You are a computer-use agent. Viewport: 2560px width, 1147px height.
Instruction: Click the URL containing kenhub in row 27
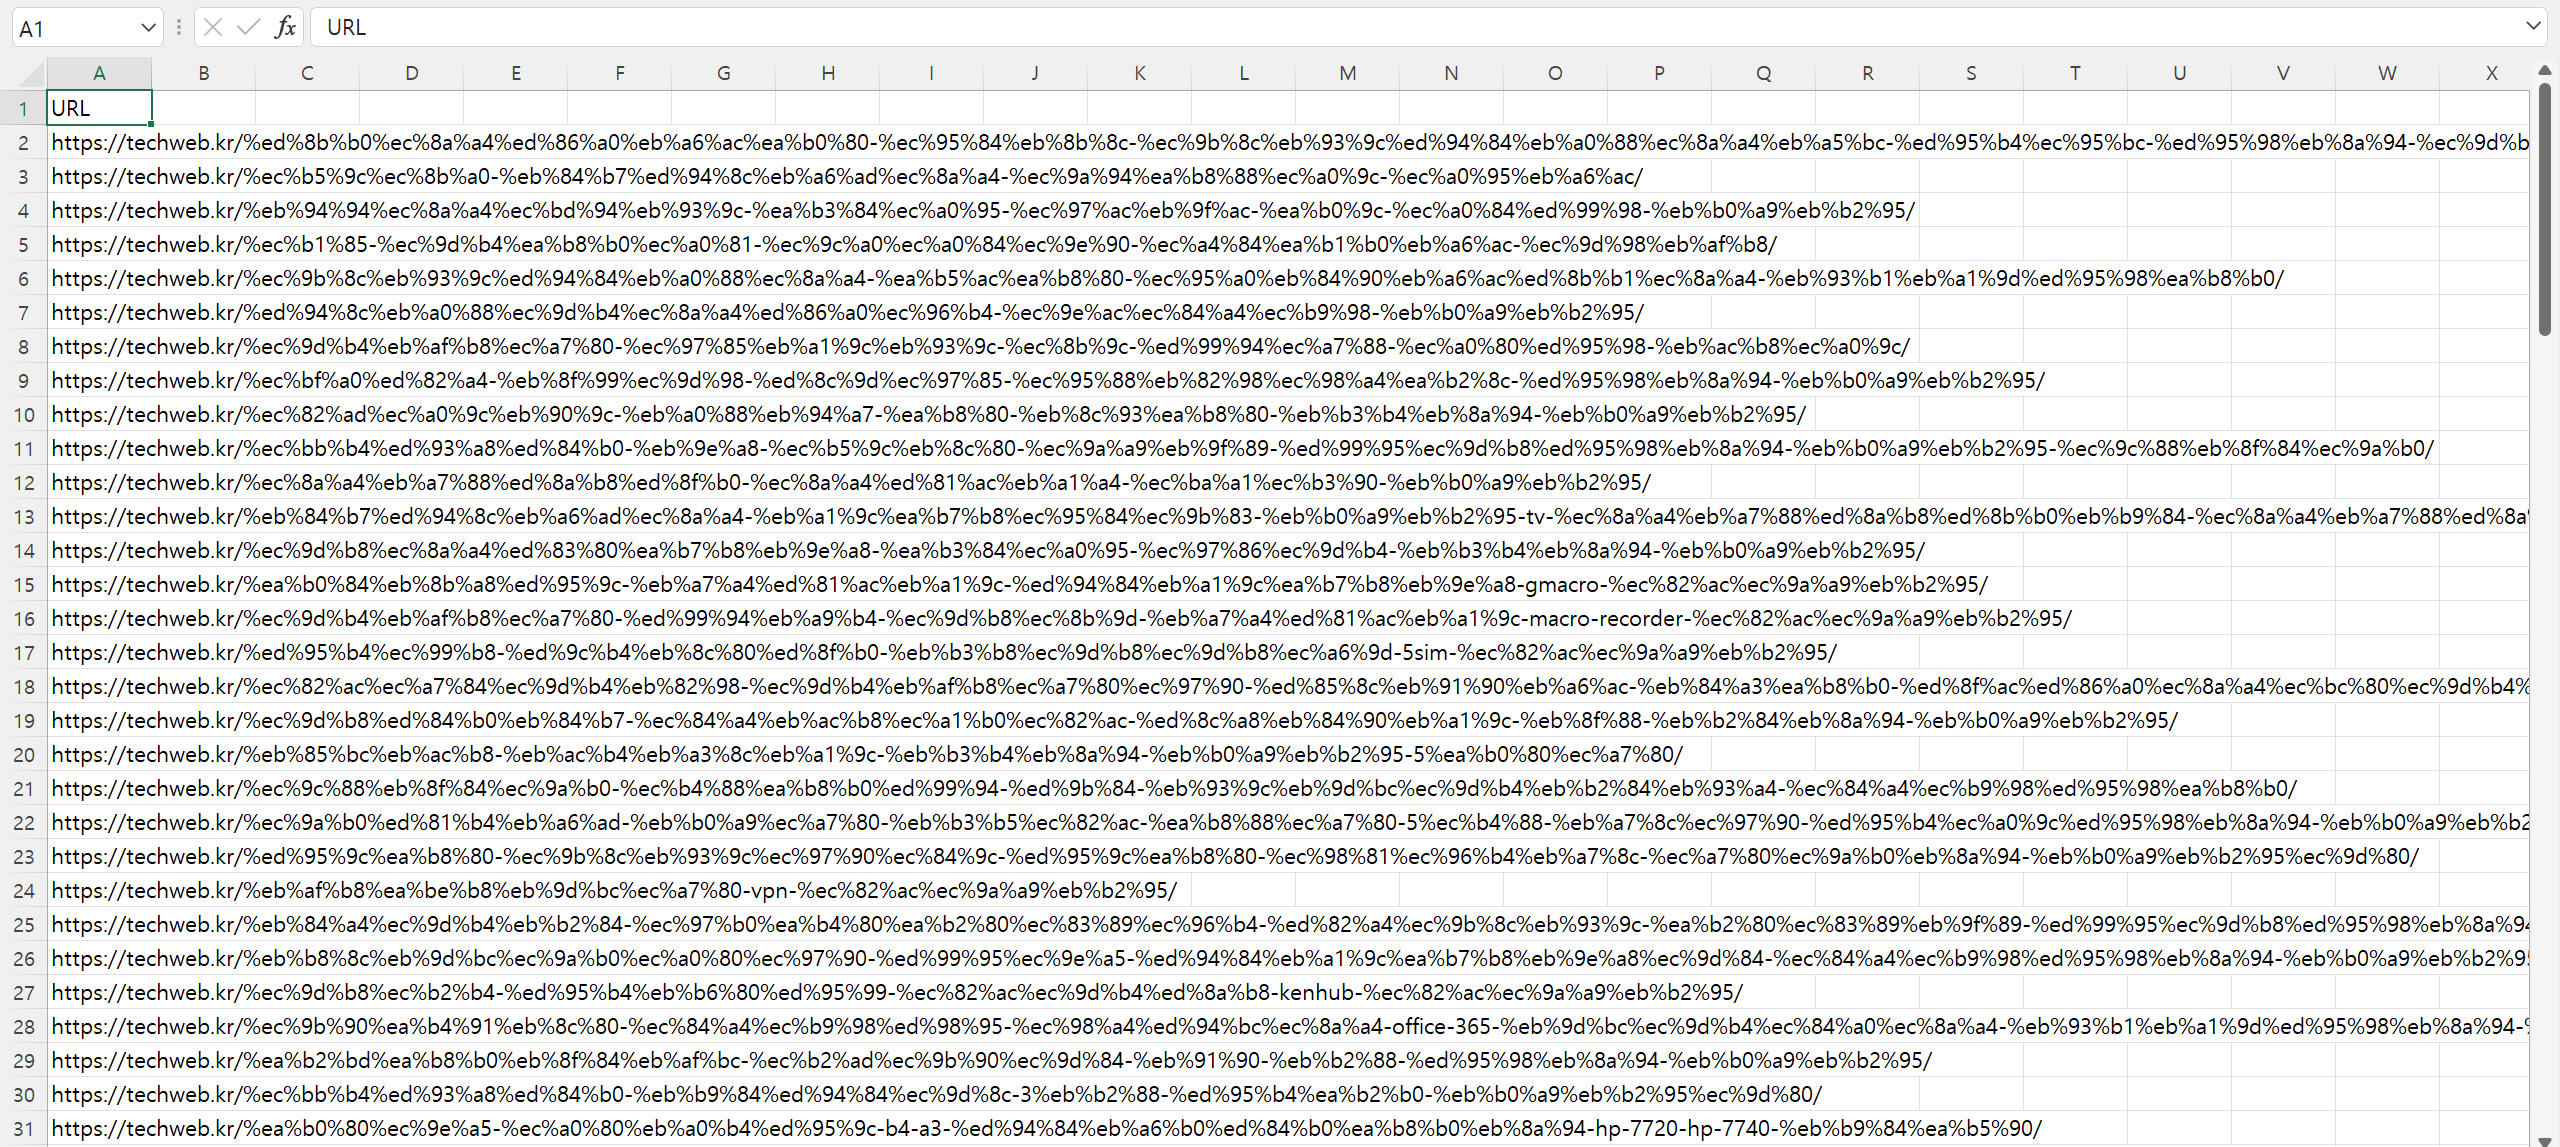897,992
